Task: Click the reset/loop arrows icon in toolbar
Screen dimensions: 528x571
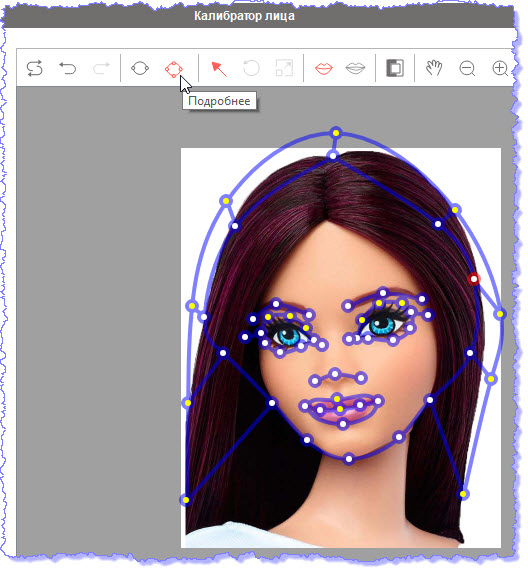Action: pos(35,68)
